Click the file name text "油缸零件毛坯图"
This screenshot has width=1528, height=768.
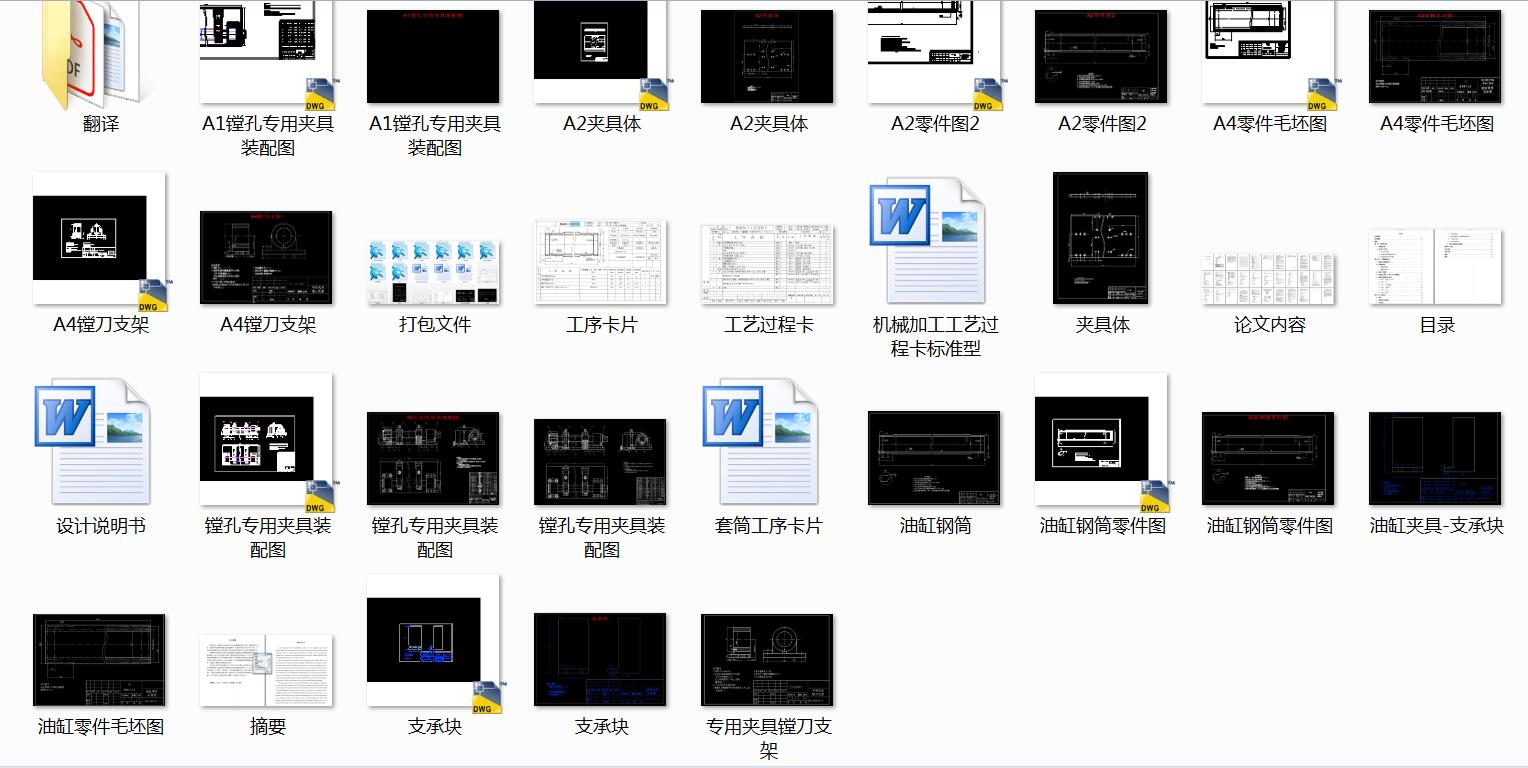pos(100,727)
